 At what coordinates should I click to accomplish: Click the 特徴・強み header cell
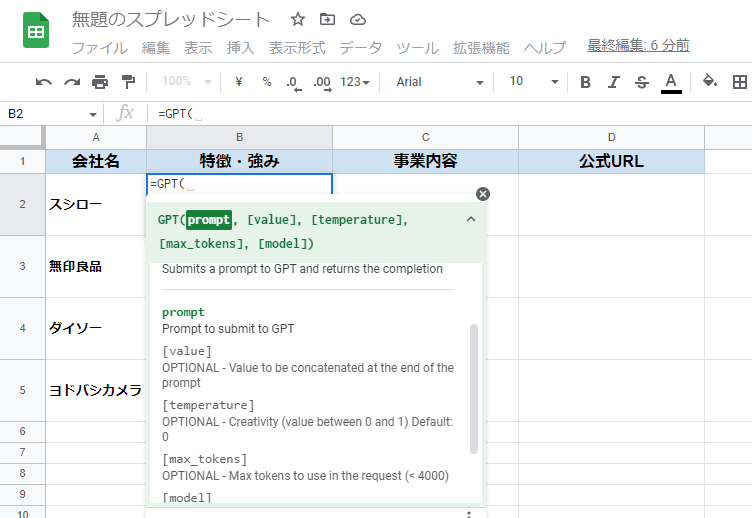(x=239, y=161)
